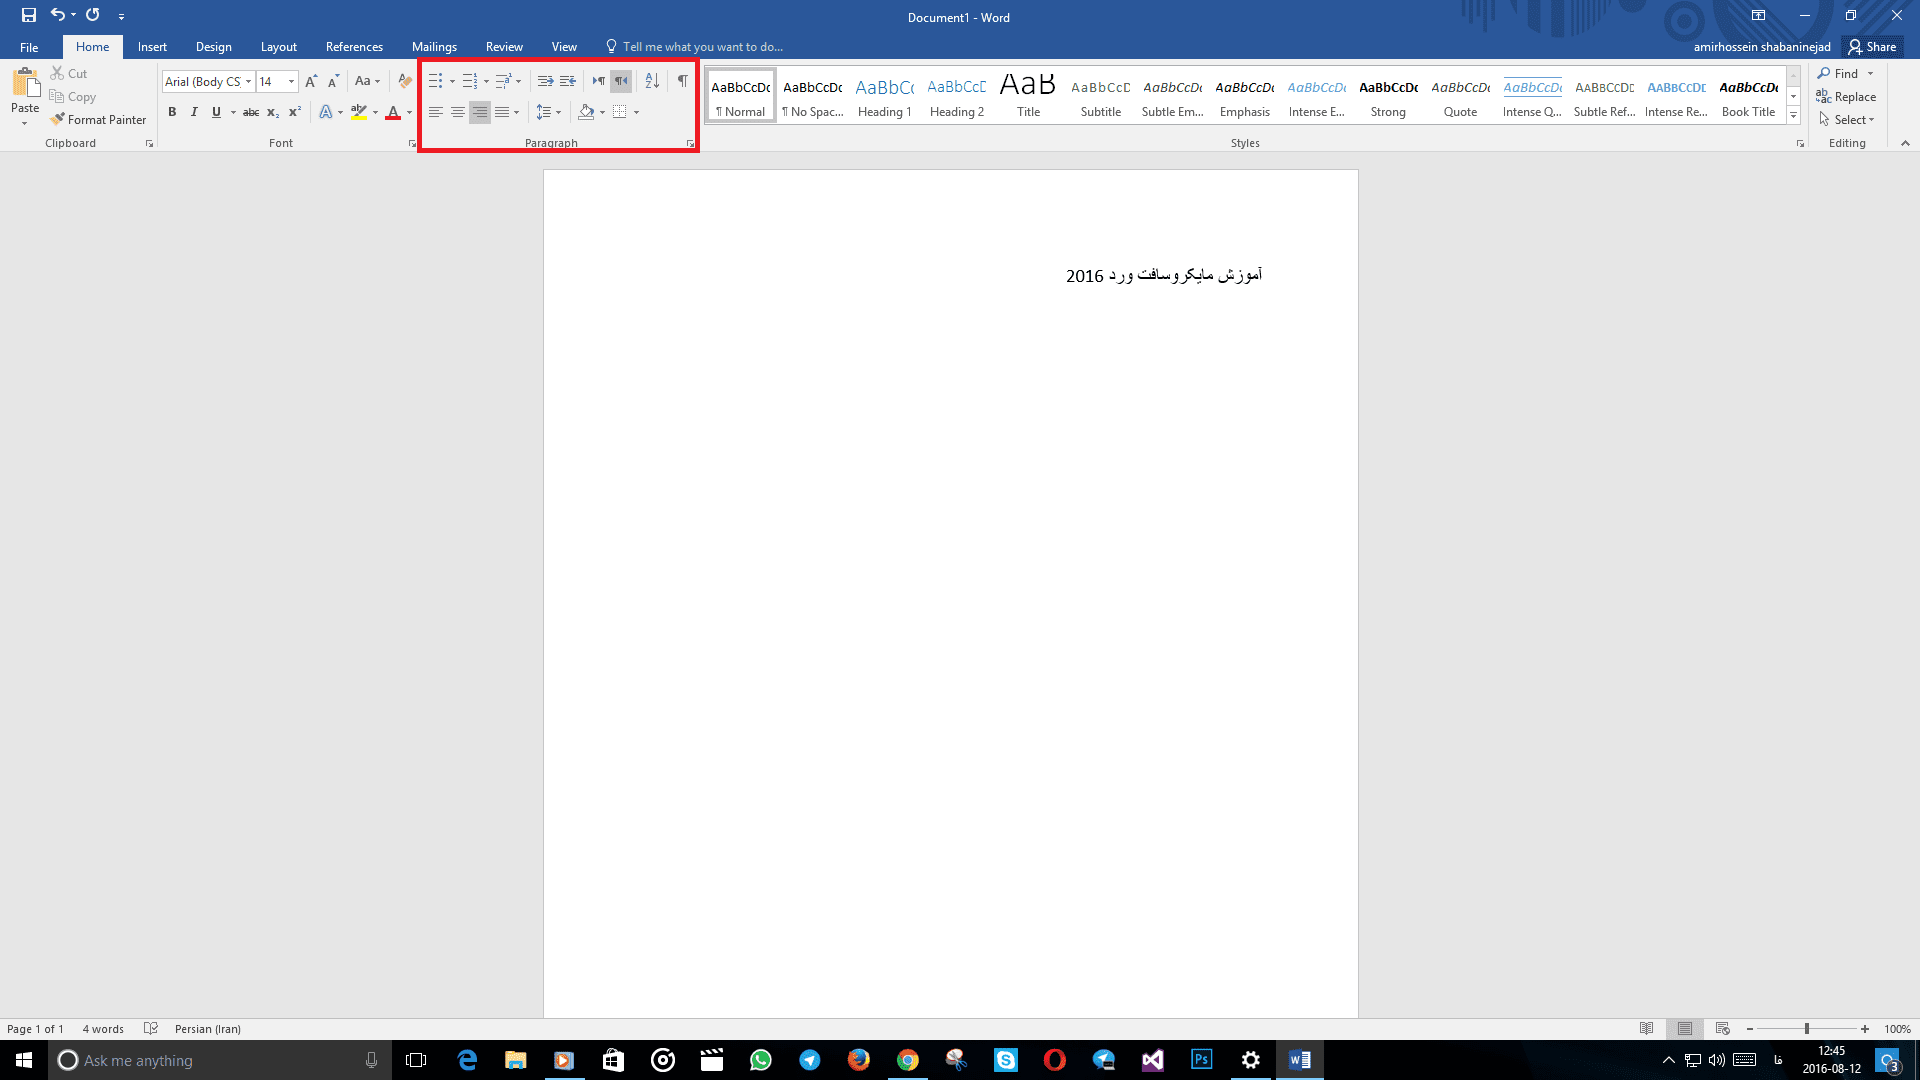Open the font name dropdown

248,82
